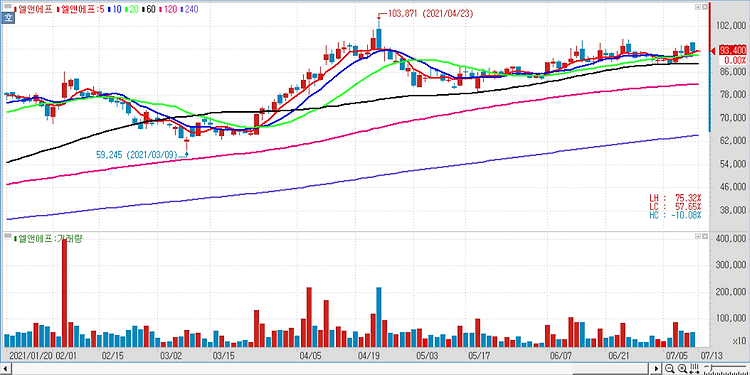Click the blue 호 button
This screenshot has width=750, height=375.
[8, 18]
